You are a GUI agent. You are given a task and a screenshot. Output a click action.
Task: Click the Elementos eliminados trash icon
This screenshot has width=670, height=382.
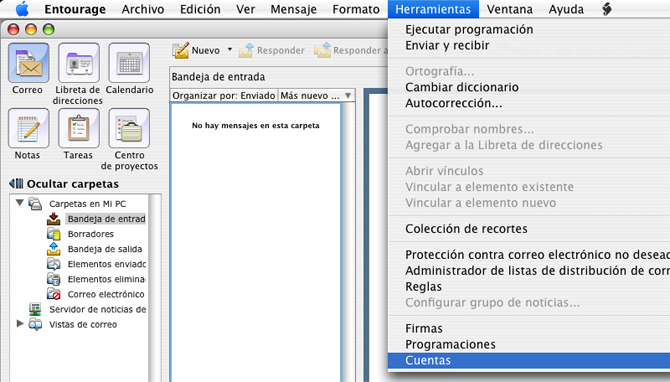(x=54, y=279)
